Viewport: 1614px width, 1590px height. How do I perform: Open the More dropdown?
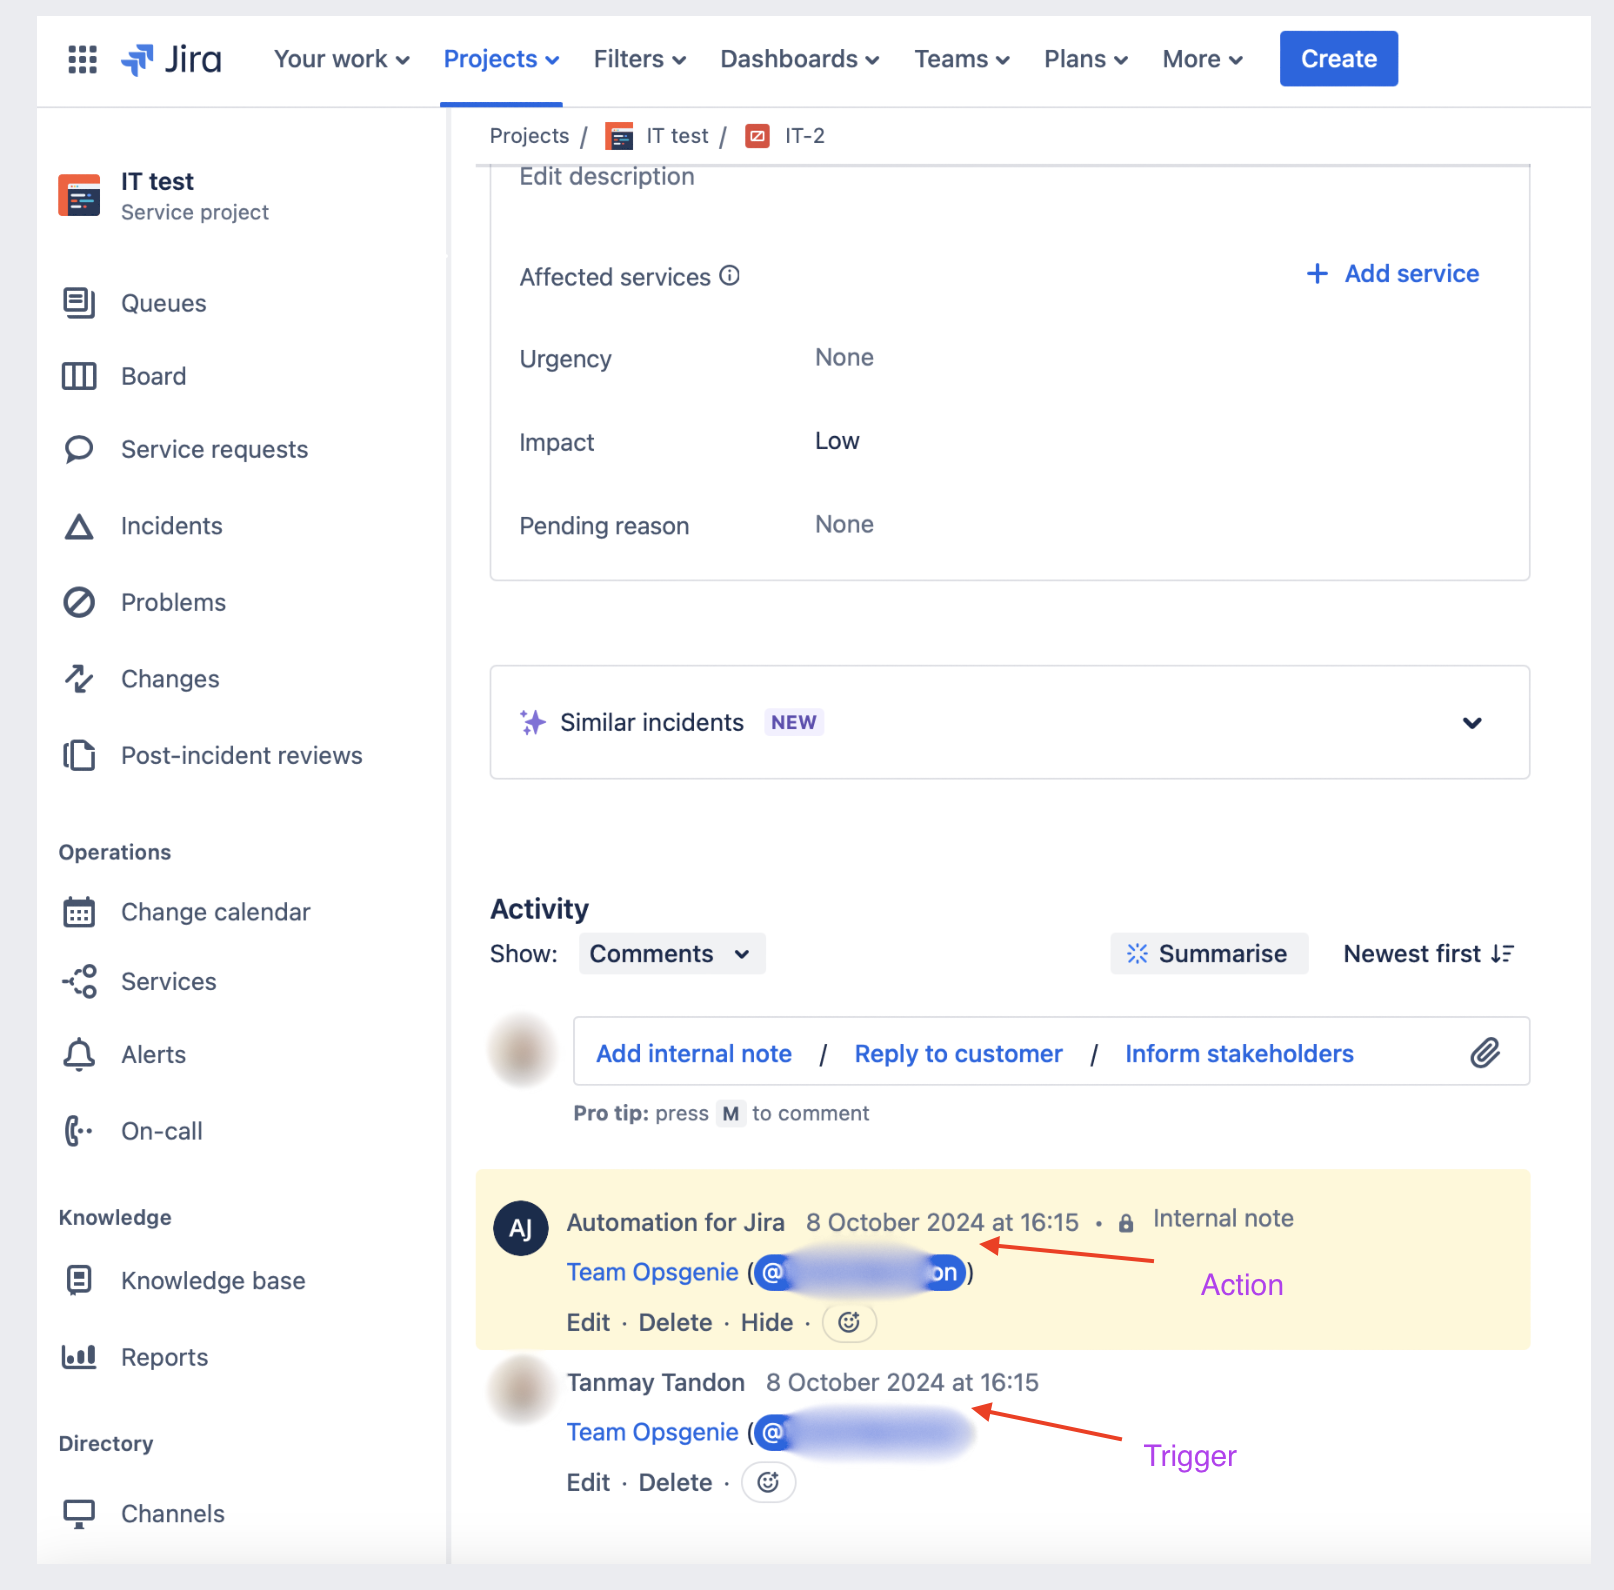pos(1203,59)
